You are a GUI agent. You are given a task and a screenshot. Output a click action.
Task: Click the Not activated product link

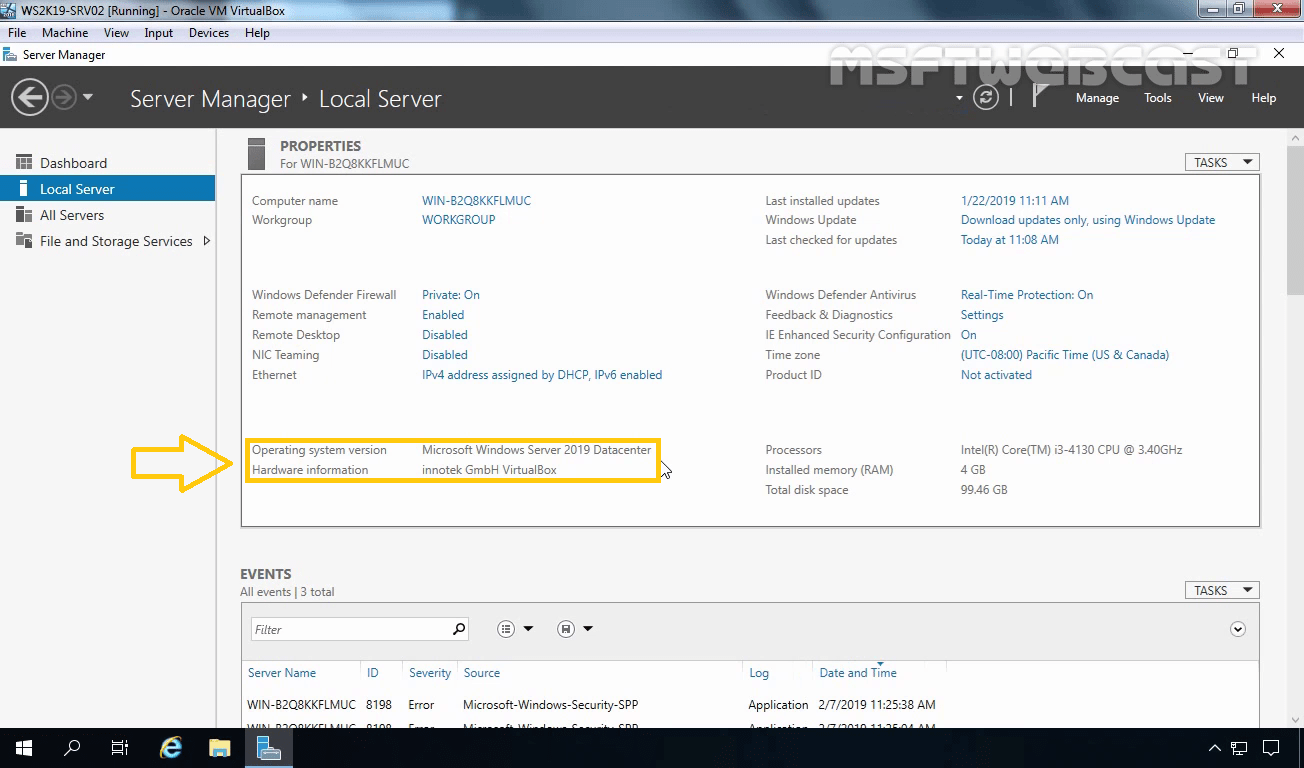tap(996, 375)
